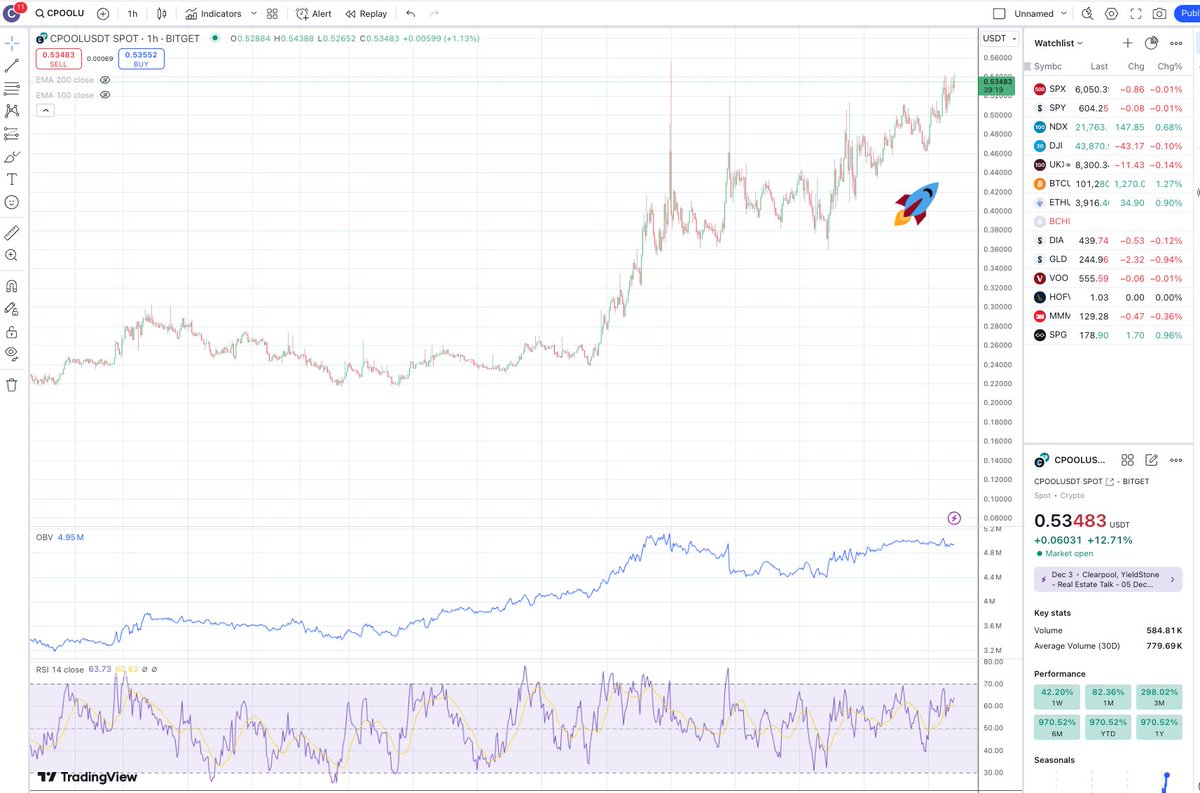Click the redo arrow
1200x793 pixels.
(x=434, y=14)
